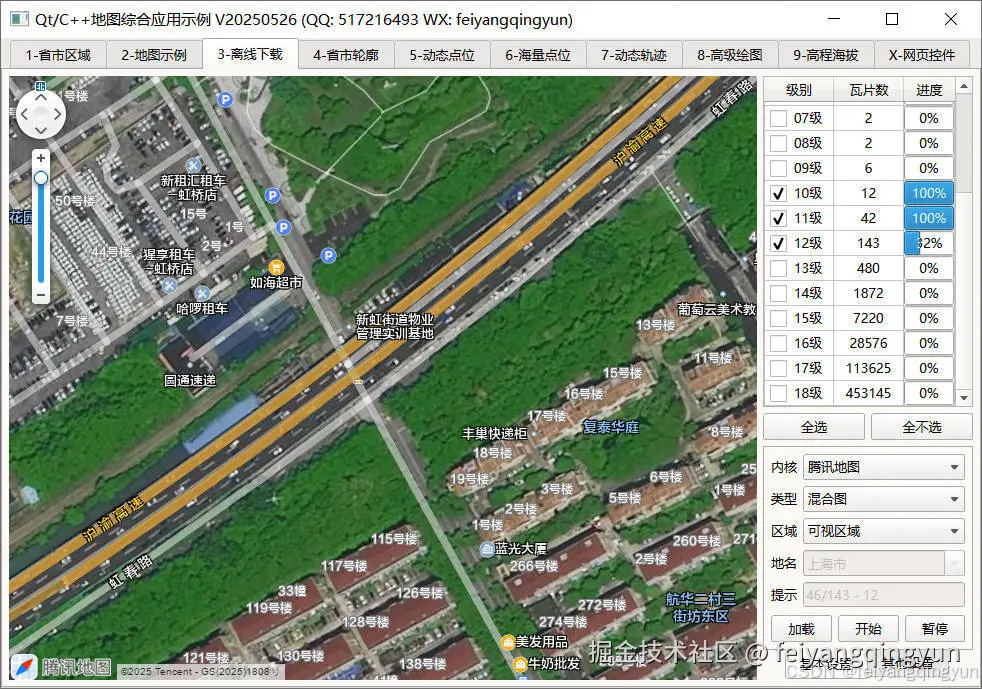982x689 pixels.
Task: Check the 17级 level checkbox
Action: pos(778,369)
